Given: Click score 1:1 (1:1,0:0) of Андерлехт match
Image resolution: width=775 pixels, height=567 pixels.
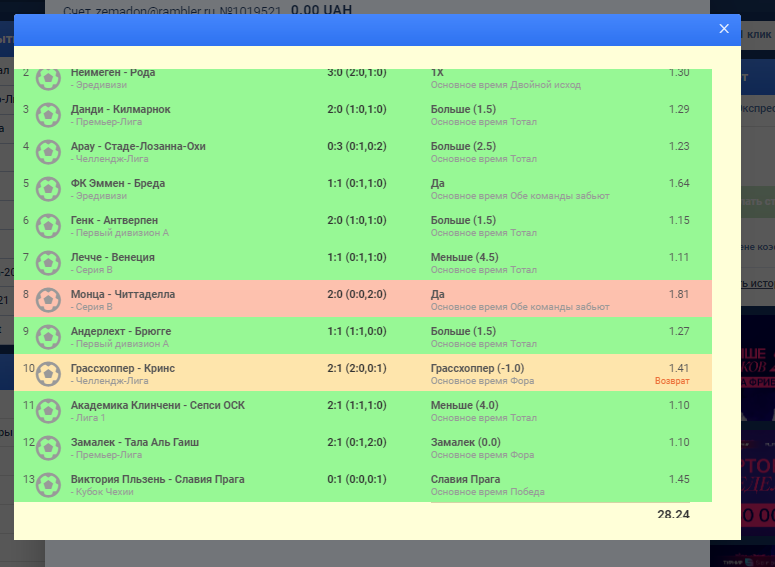Looking at the screenshot, I should coord(357,331).
